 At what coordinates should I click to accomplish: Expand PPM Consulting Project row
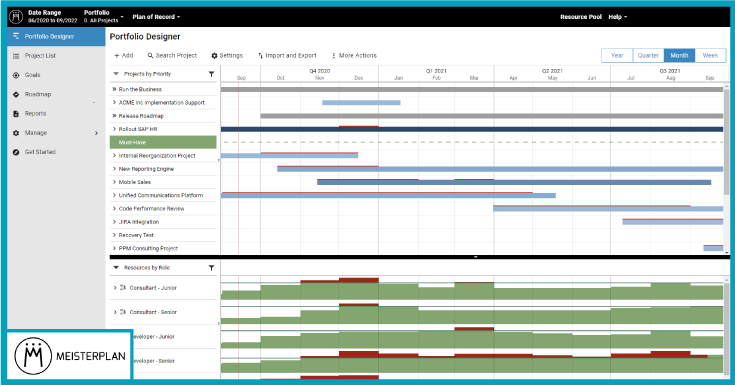[x=114, y=249]
